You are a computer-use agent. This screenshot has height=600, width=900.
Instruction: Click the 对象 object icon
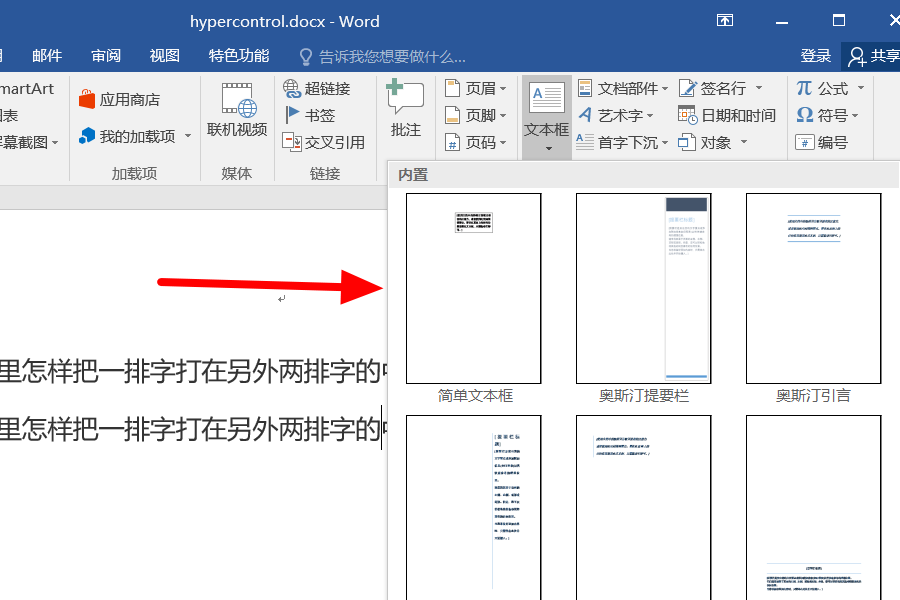click(x=687, y=142)
